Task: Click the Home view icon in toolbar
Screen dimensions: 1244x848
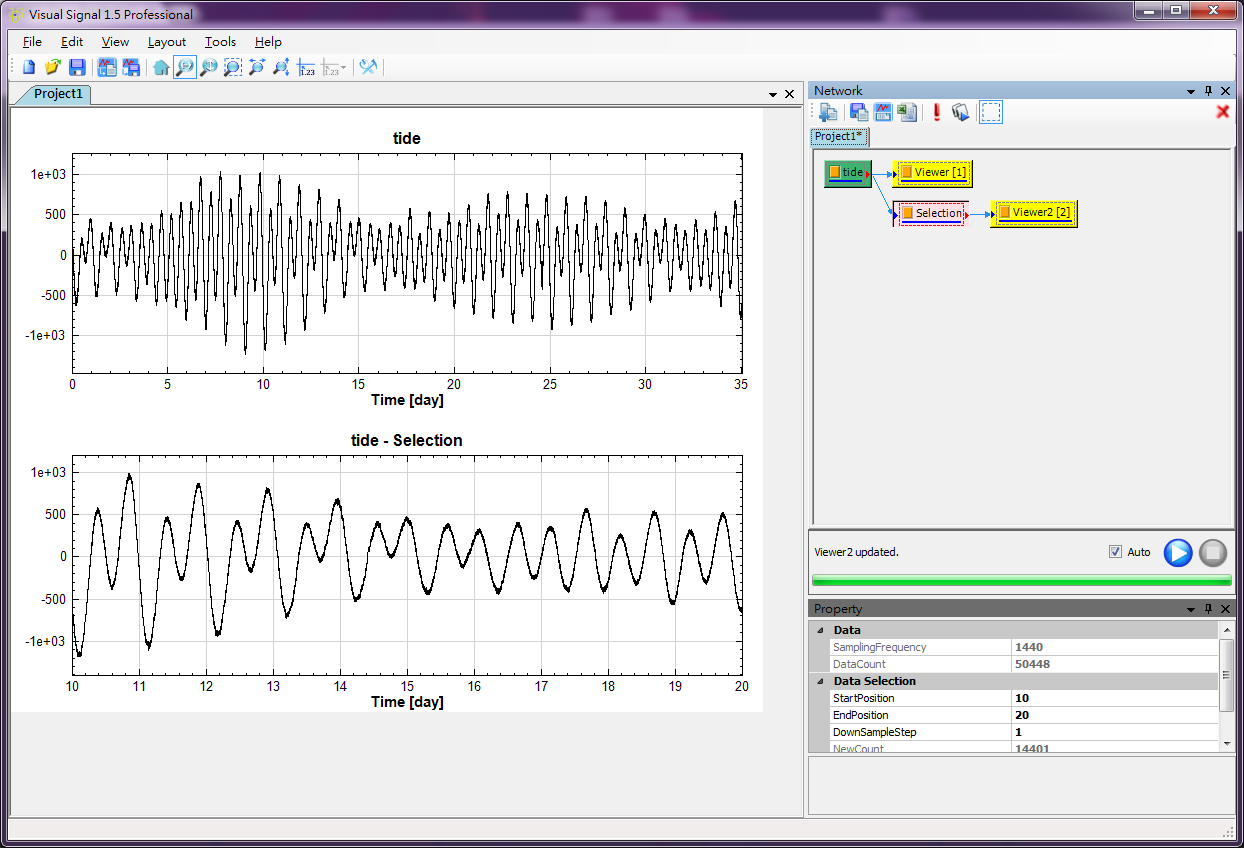Action: coord(160,67)
